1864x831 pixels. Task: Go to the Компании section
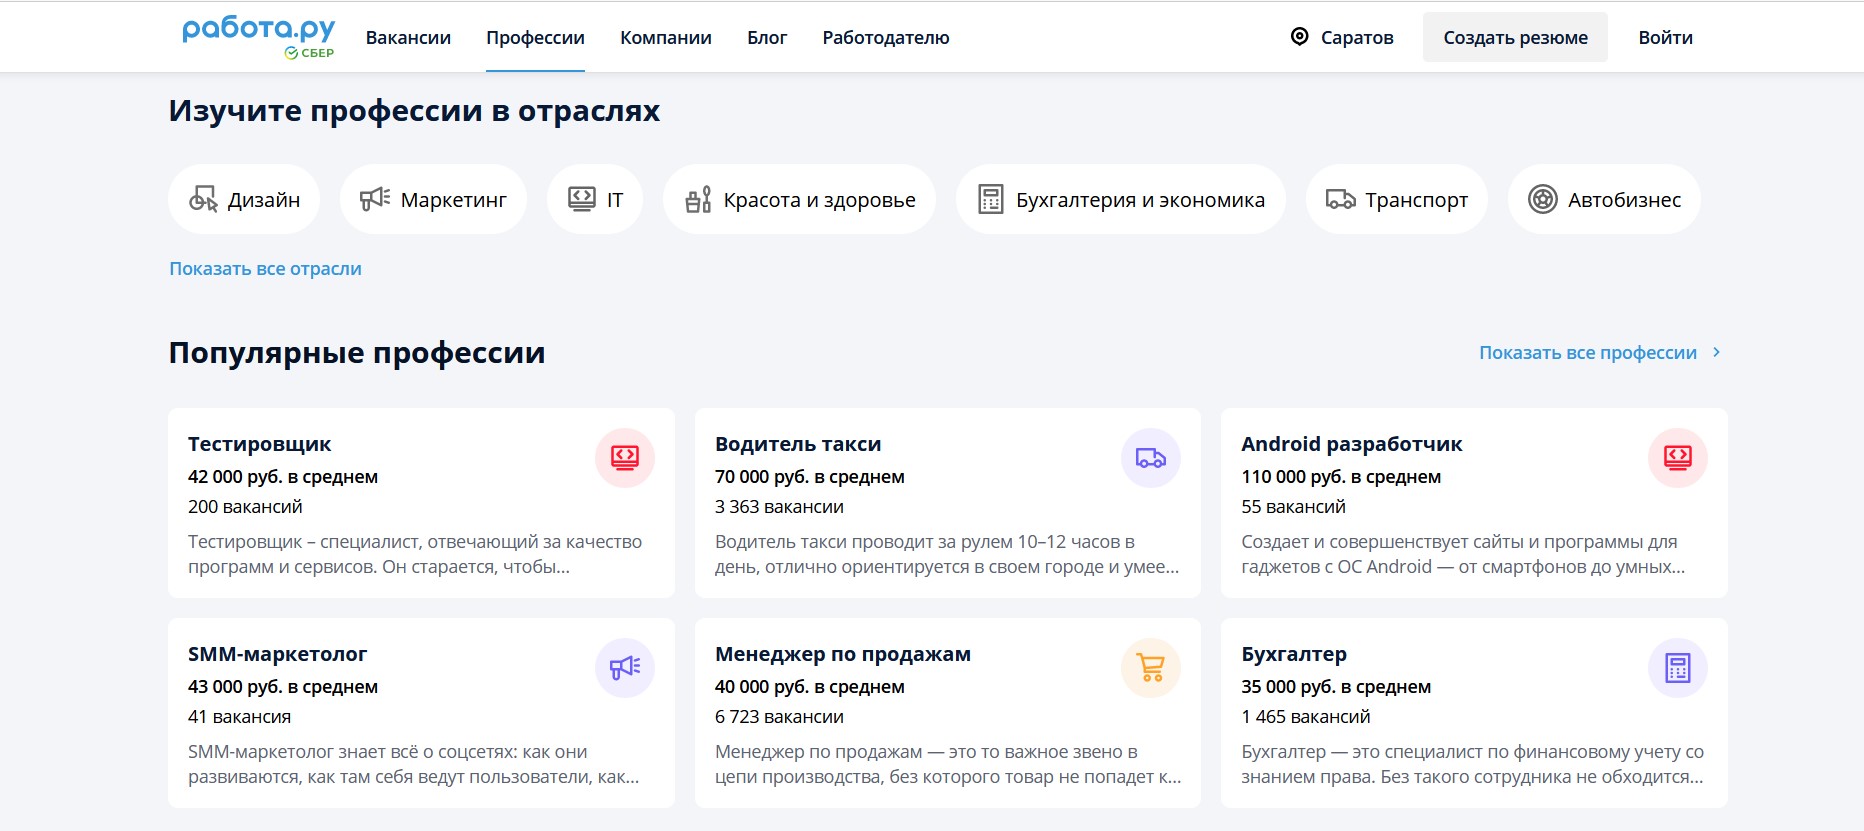(x=665, y=38)
